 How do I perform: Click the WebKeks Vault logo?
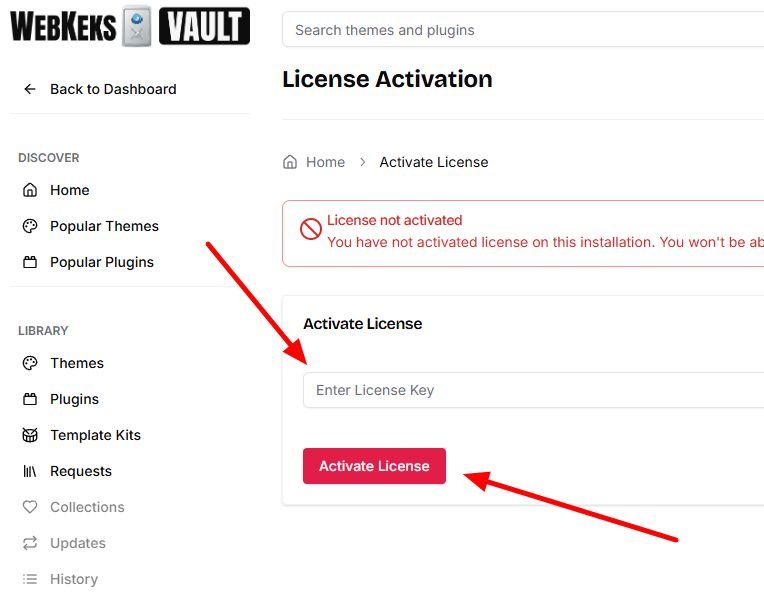point(130,26)
